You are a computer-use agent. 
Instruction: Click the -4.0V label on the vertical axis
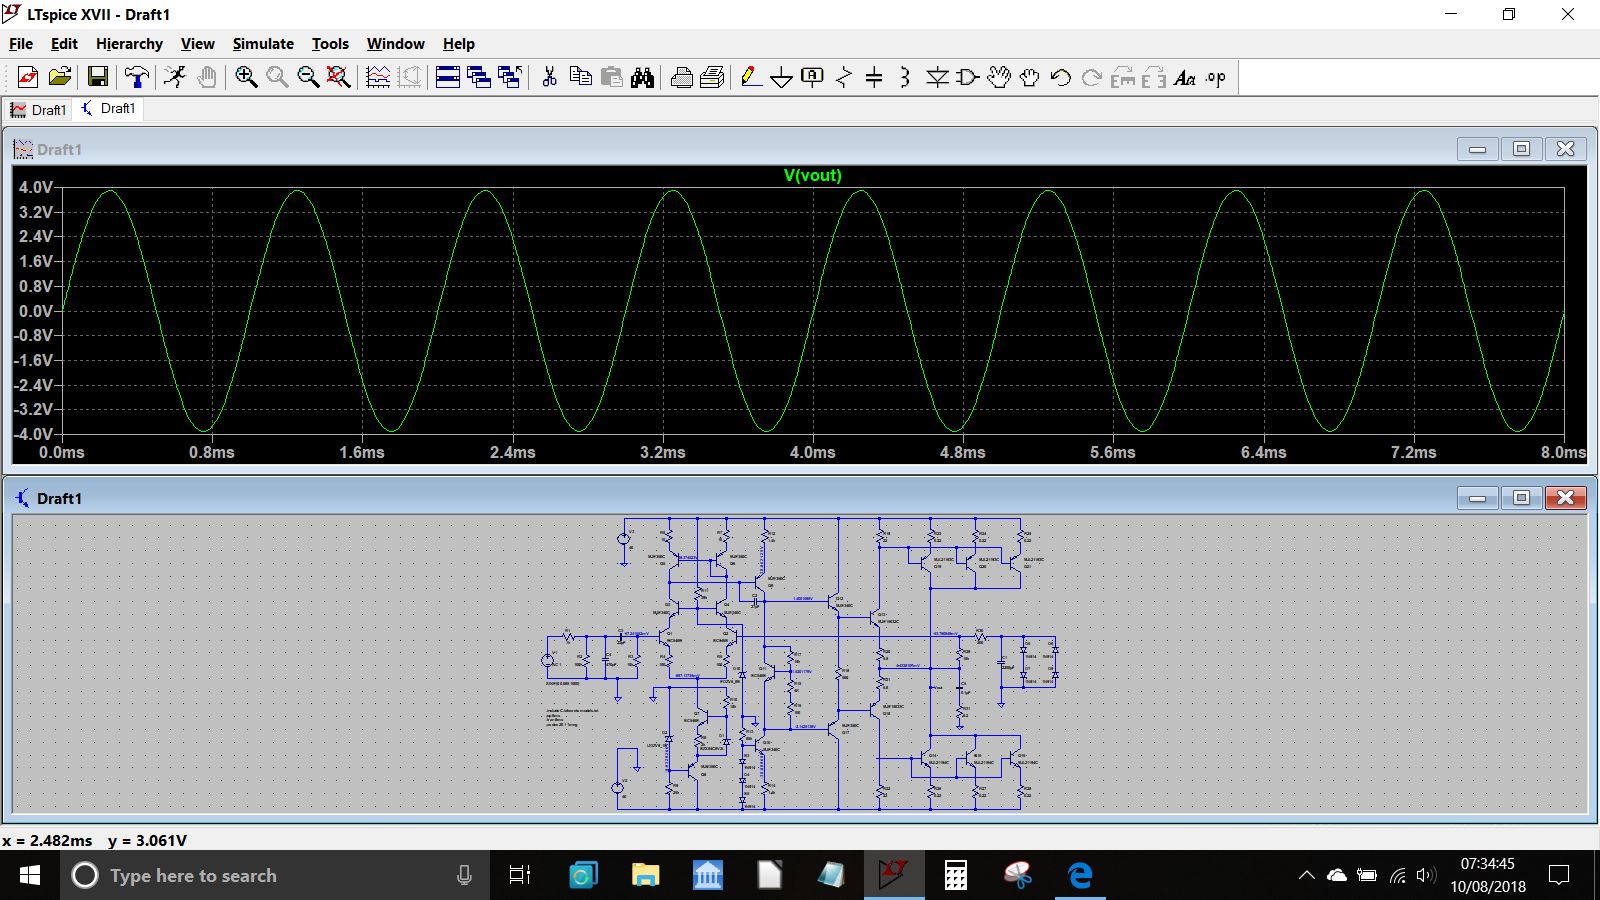pyautogui.click(x=33, y=434)
